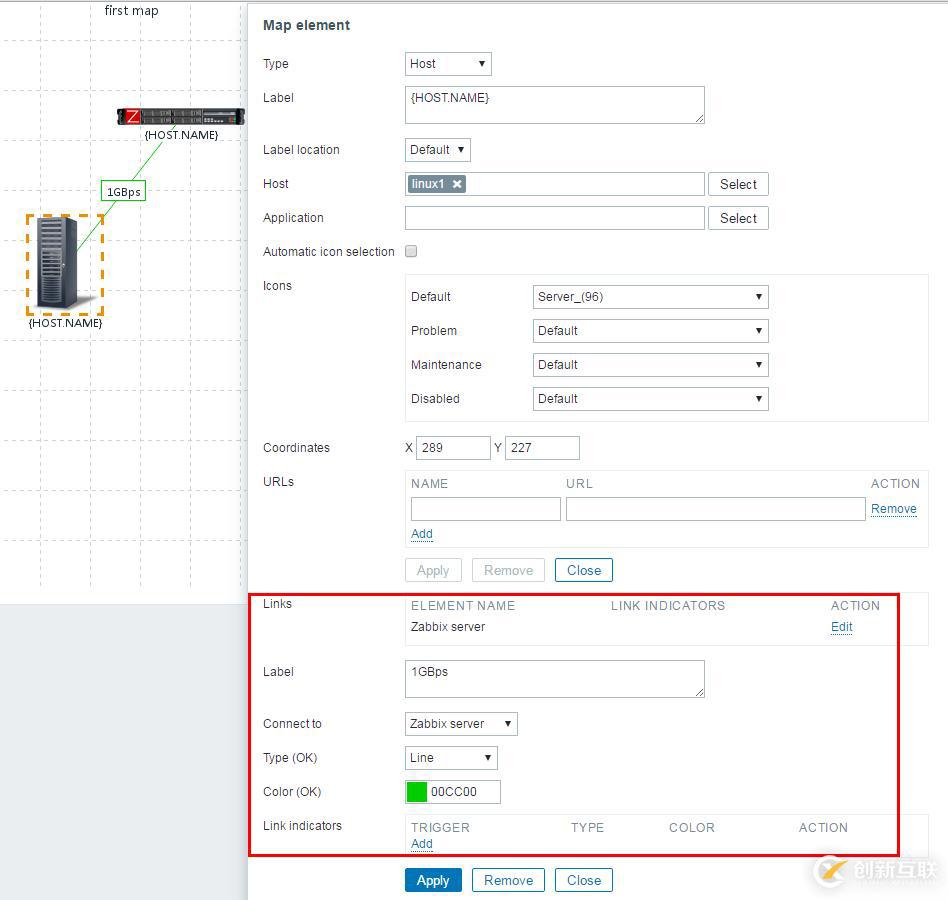The height and width of the screenshot is (900, 948).
Task: Open the Problem icon dropdown
Action: (x=650, y=330)
